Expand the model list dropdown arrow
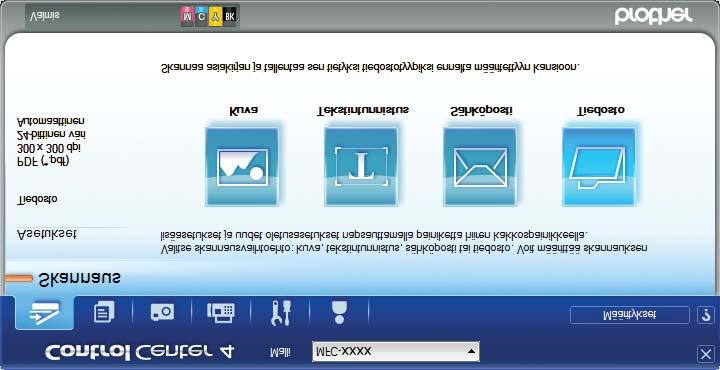Image resolution: width=720 pixels, height=370 pixels. point(471,352)
